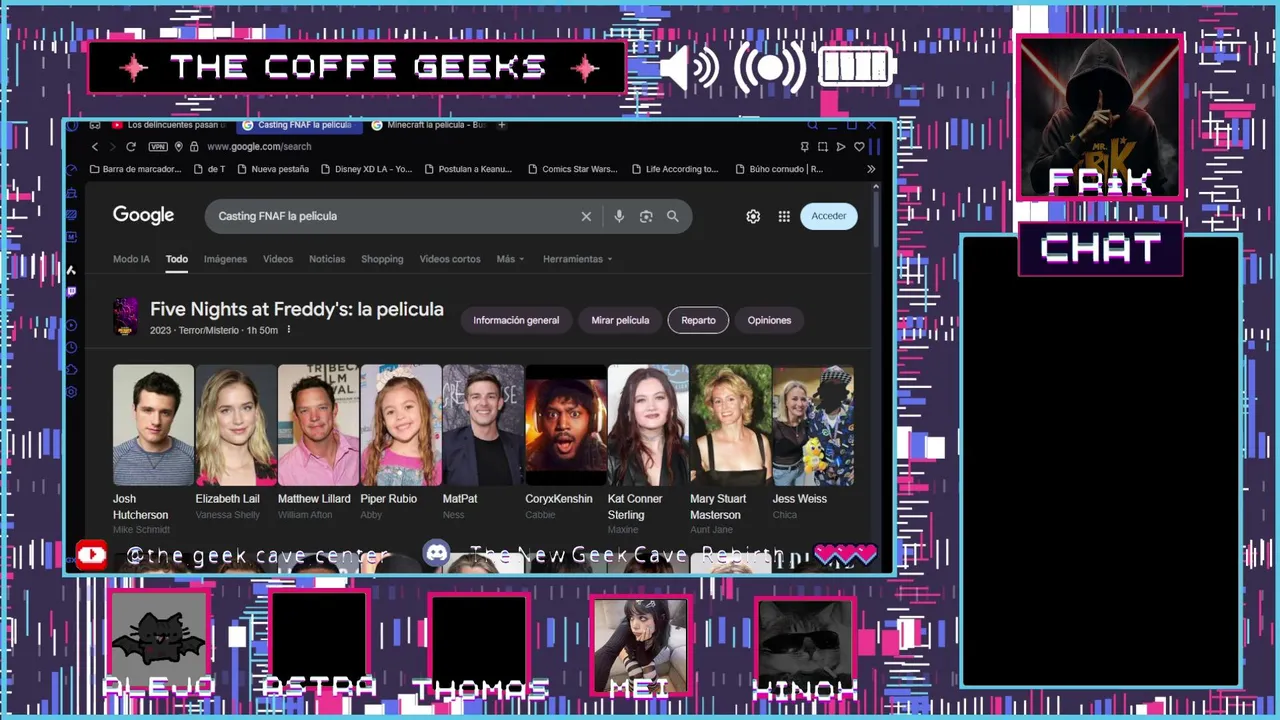The height and width of the screenshot is (720, 1280).
Task: Clear the Google search box with X
Action: pyautogui.click(x=586, y=216)
